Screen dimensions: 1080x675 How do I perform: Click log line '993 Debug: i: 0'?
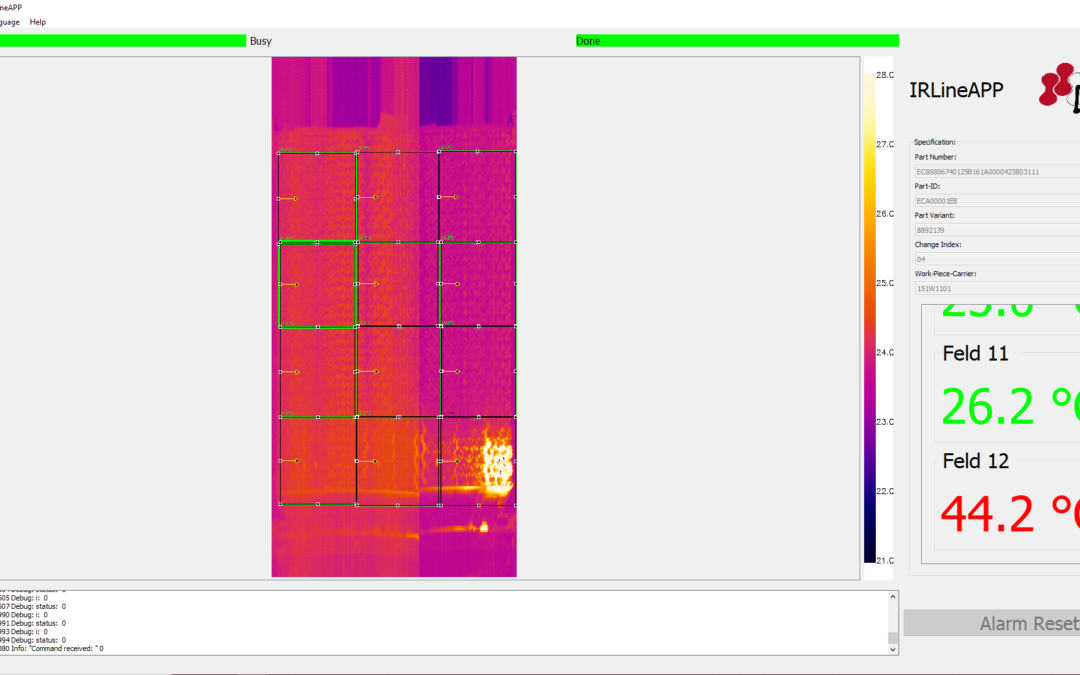(24, 632)
